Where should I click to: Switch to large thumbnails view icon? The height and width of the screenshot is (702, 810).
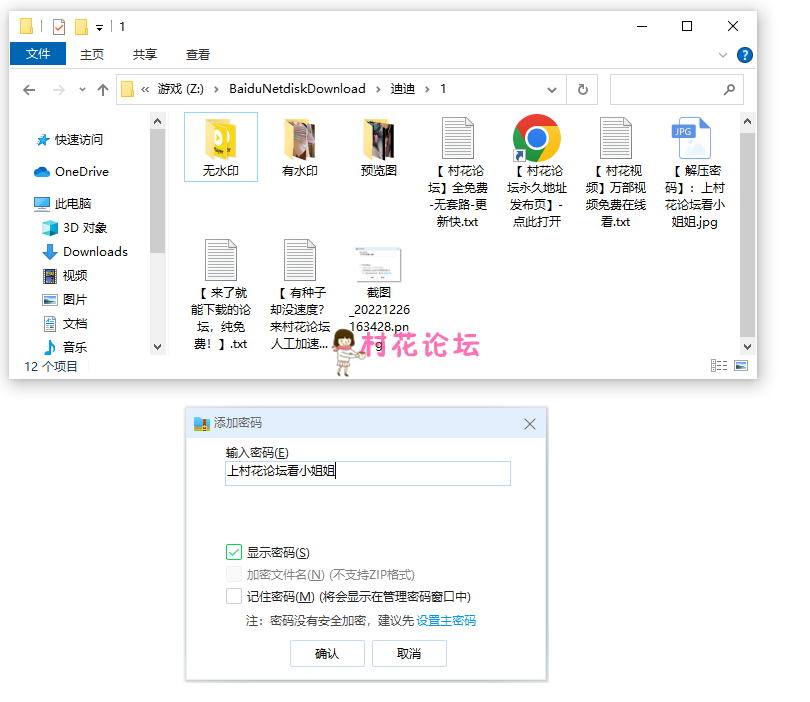(741, 366)
